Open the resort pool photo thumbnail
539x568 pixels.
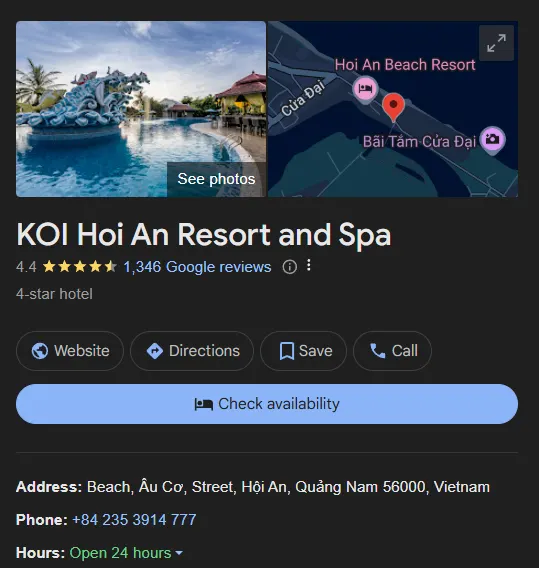[141, 109]
